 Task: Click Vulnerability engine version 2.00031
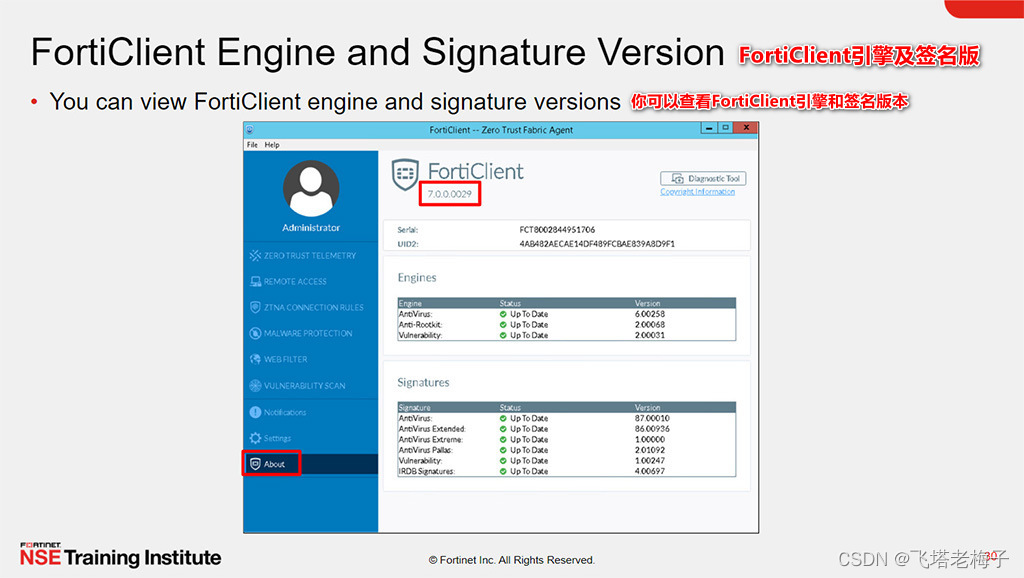point(650,335)
